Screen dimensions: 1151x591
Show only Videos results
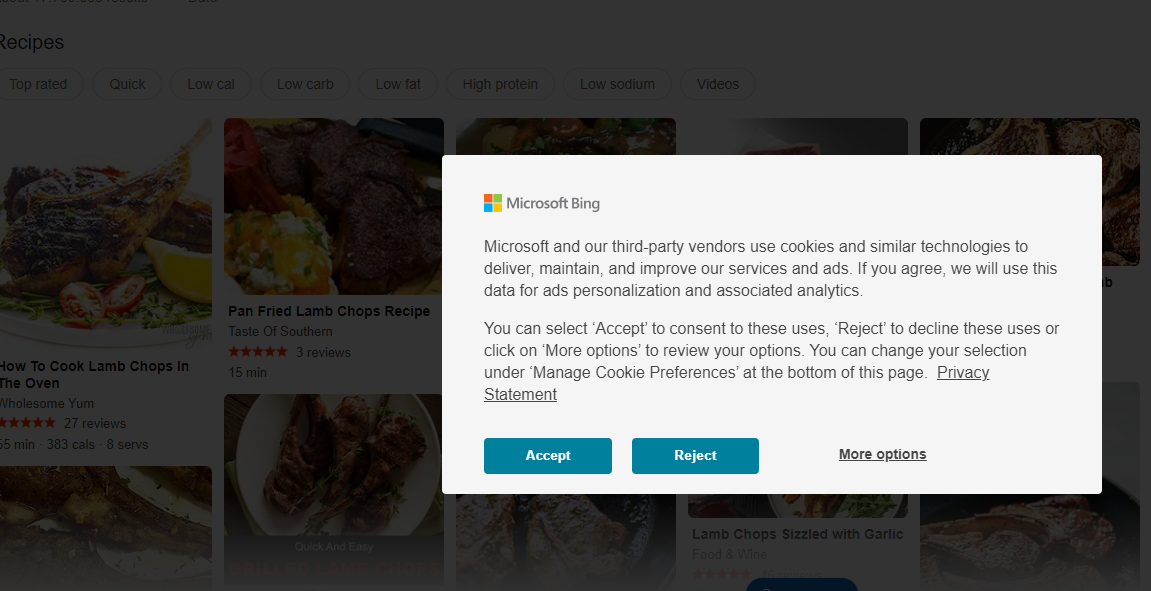coord(717,84)
